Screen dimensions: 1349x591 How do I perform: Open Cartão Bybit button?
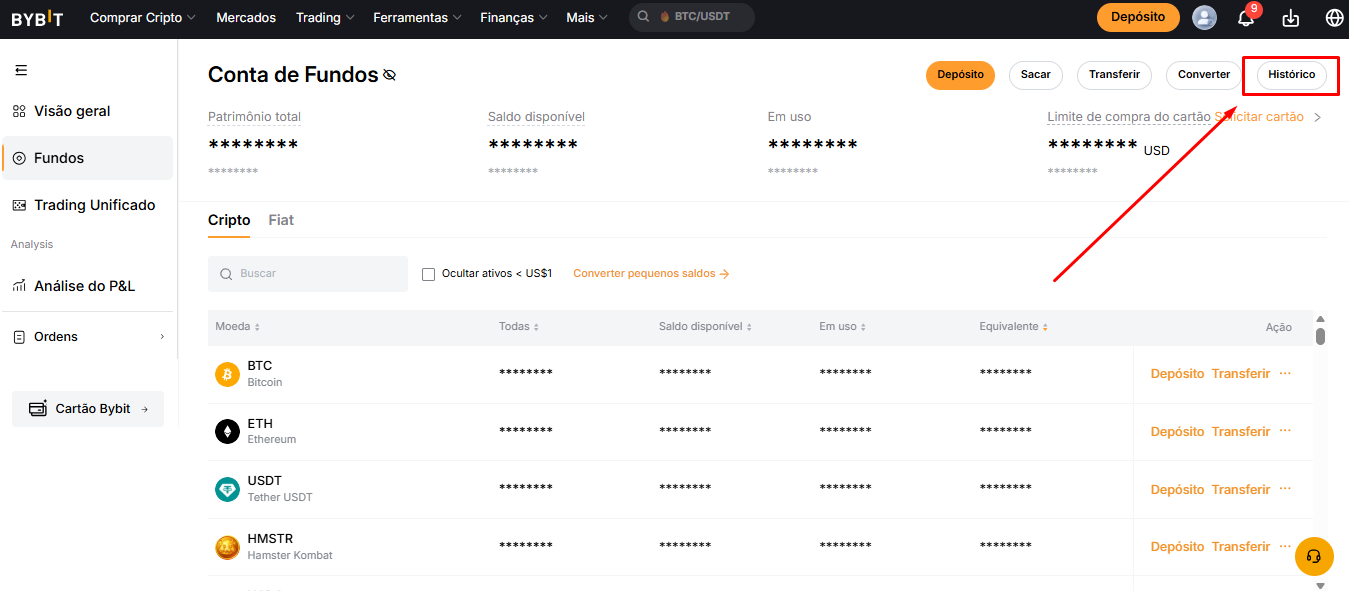tap(88, 409)
